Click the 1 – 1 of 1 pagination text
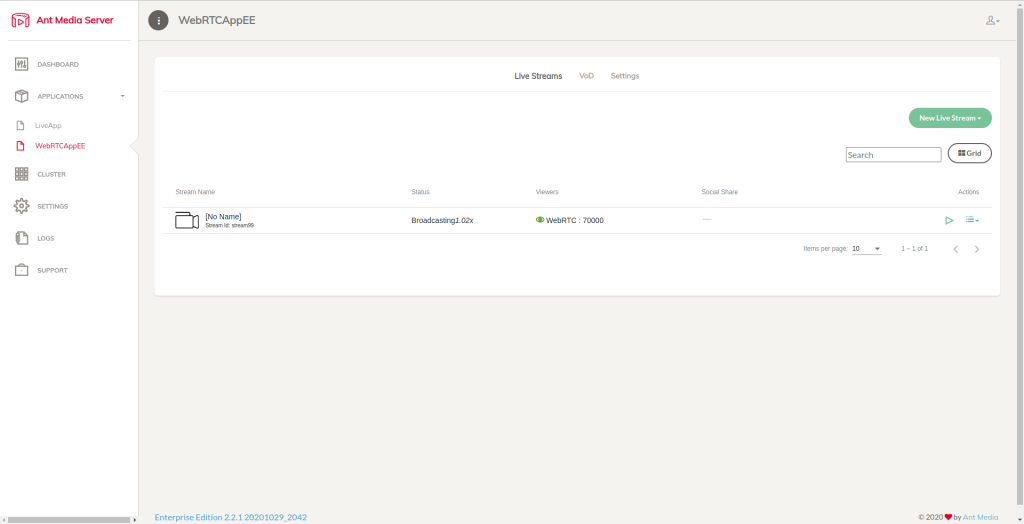This screenshot has width=1024, height=524. (x=914, y=249)
